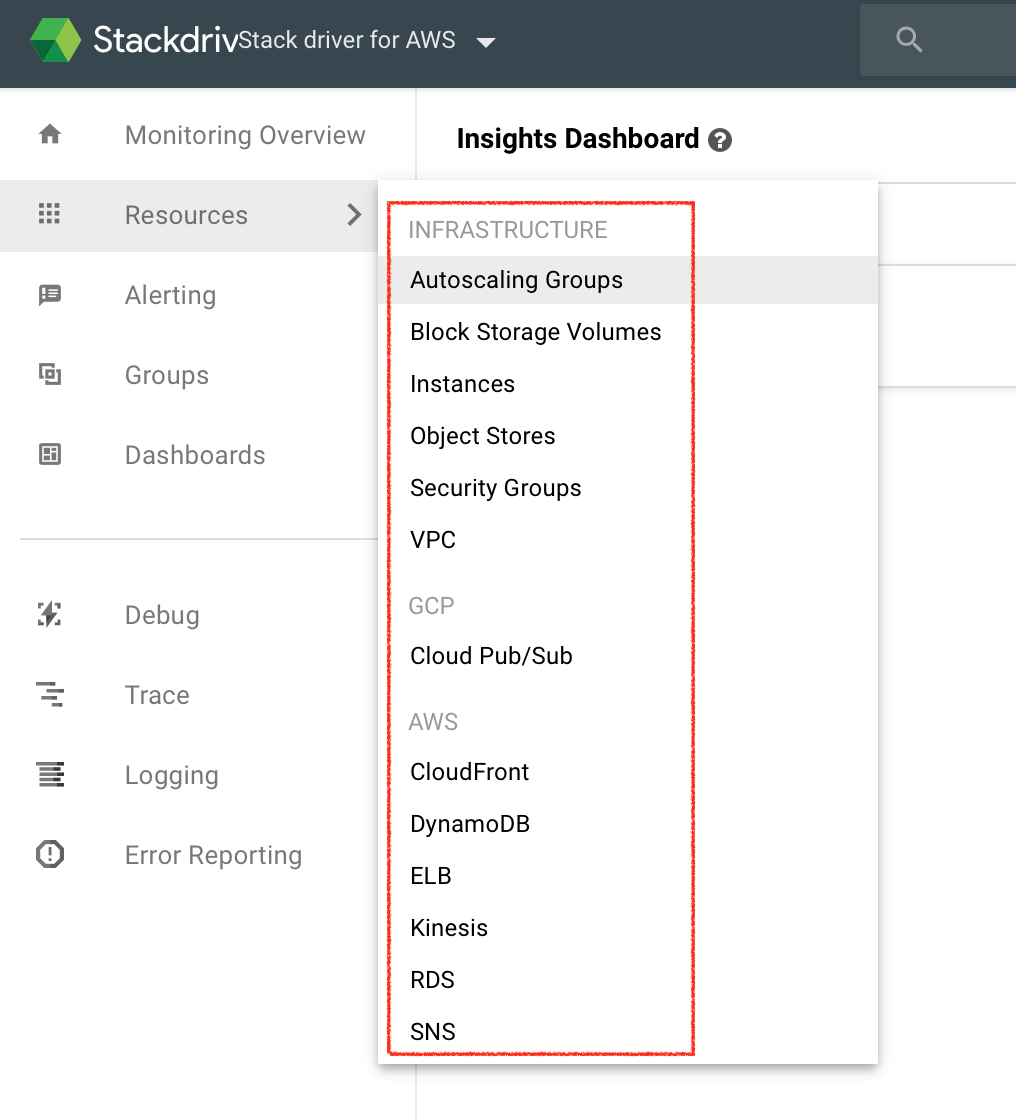Open Debug via its lightning icon
1016x1120 pixels.
click(48, 614)
